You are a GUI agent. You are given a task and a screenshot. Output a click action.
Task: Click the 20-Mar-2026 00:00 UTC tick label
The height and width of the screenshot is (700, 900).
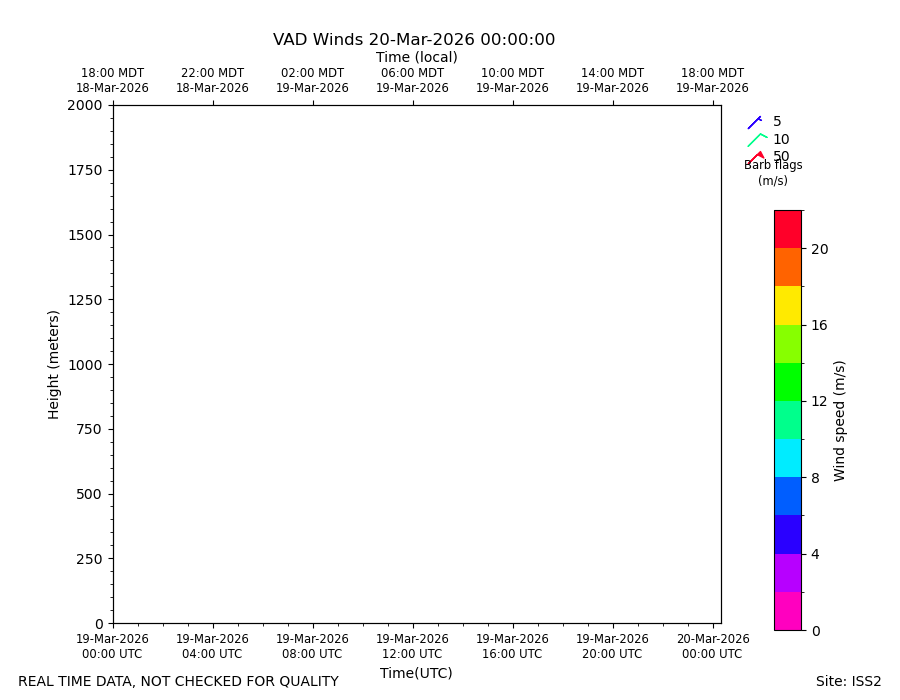pos(713,646)
